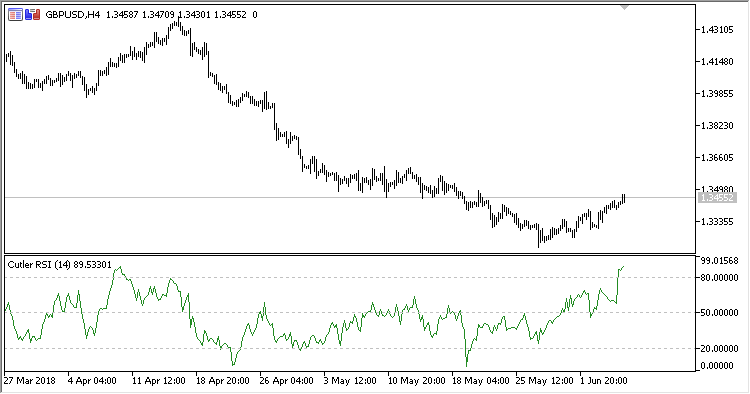Select the GBPUSD,H4 chart title
Viewport: 750px width, 394px height.
[73, 15]
